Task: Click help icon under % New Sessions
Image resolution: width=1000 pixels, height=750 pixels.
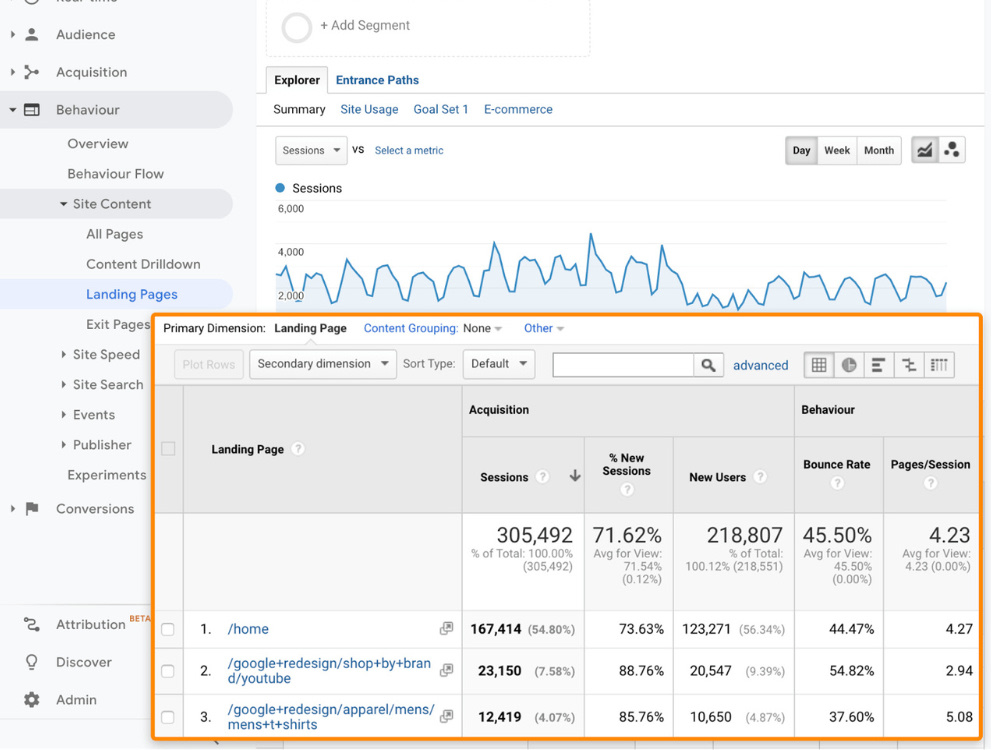Action: [x=627, y=489]
